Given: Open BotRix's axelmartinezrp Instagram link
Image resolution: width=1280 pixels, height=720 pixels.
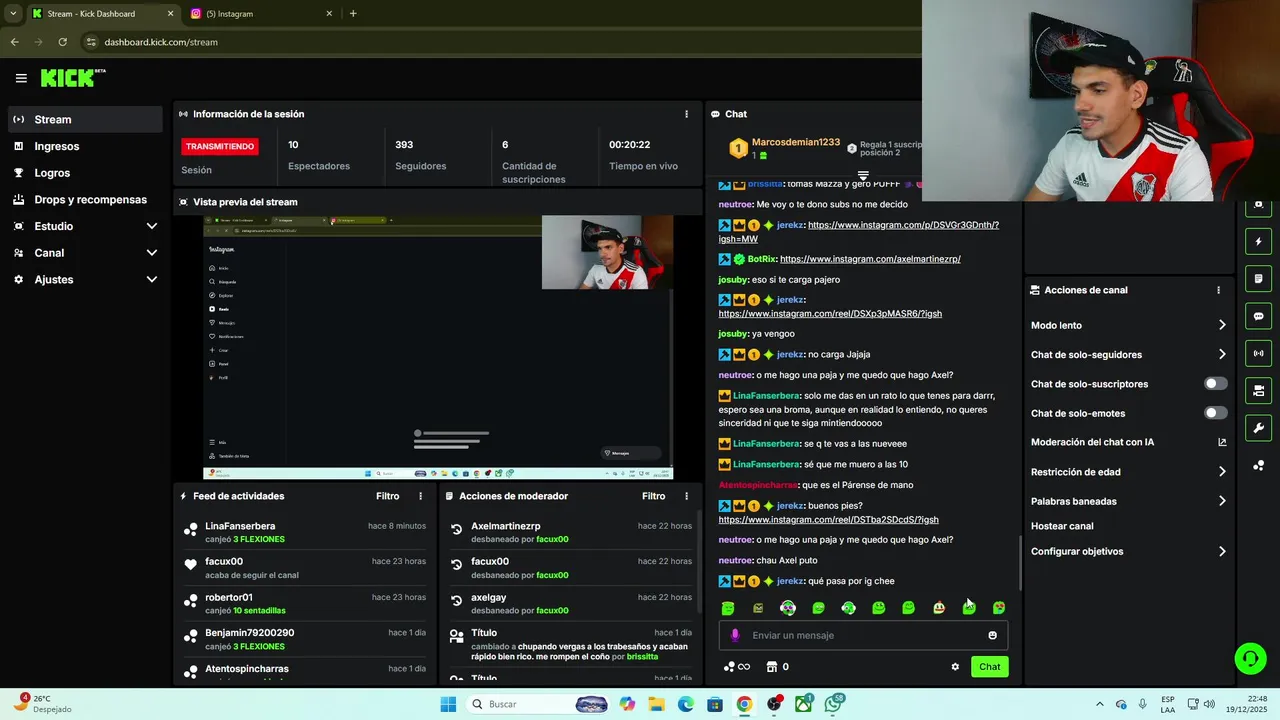Looking at the screenshot, I should 870,259.
